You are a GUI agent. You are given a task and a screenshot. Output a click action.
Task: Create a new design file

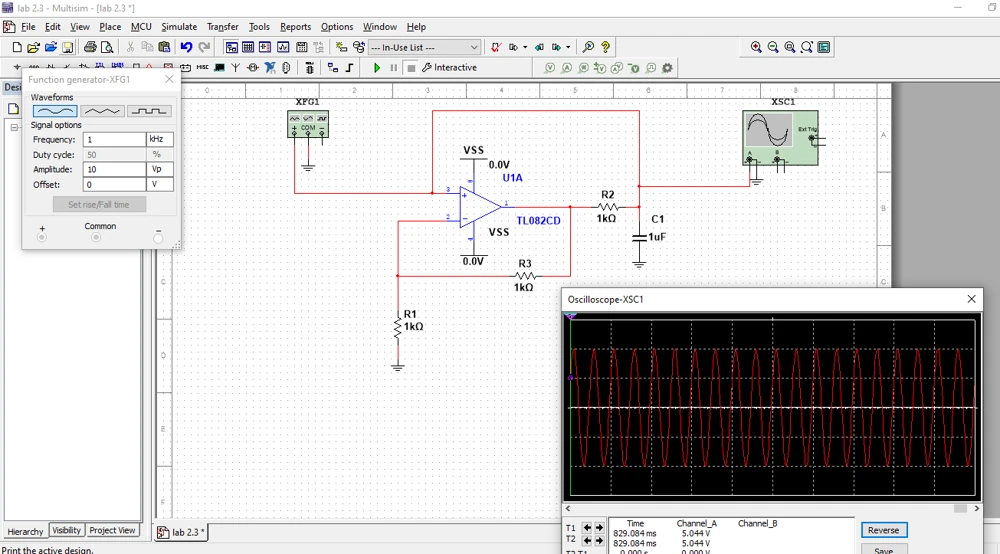click(17, 47)
